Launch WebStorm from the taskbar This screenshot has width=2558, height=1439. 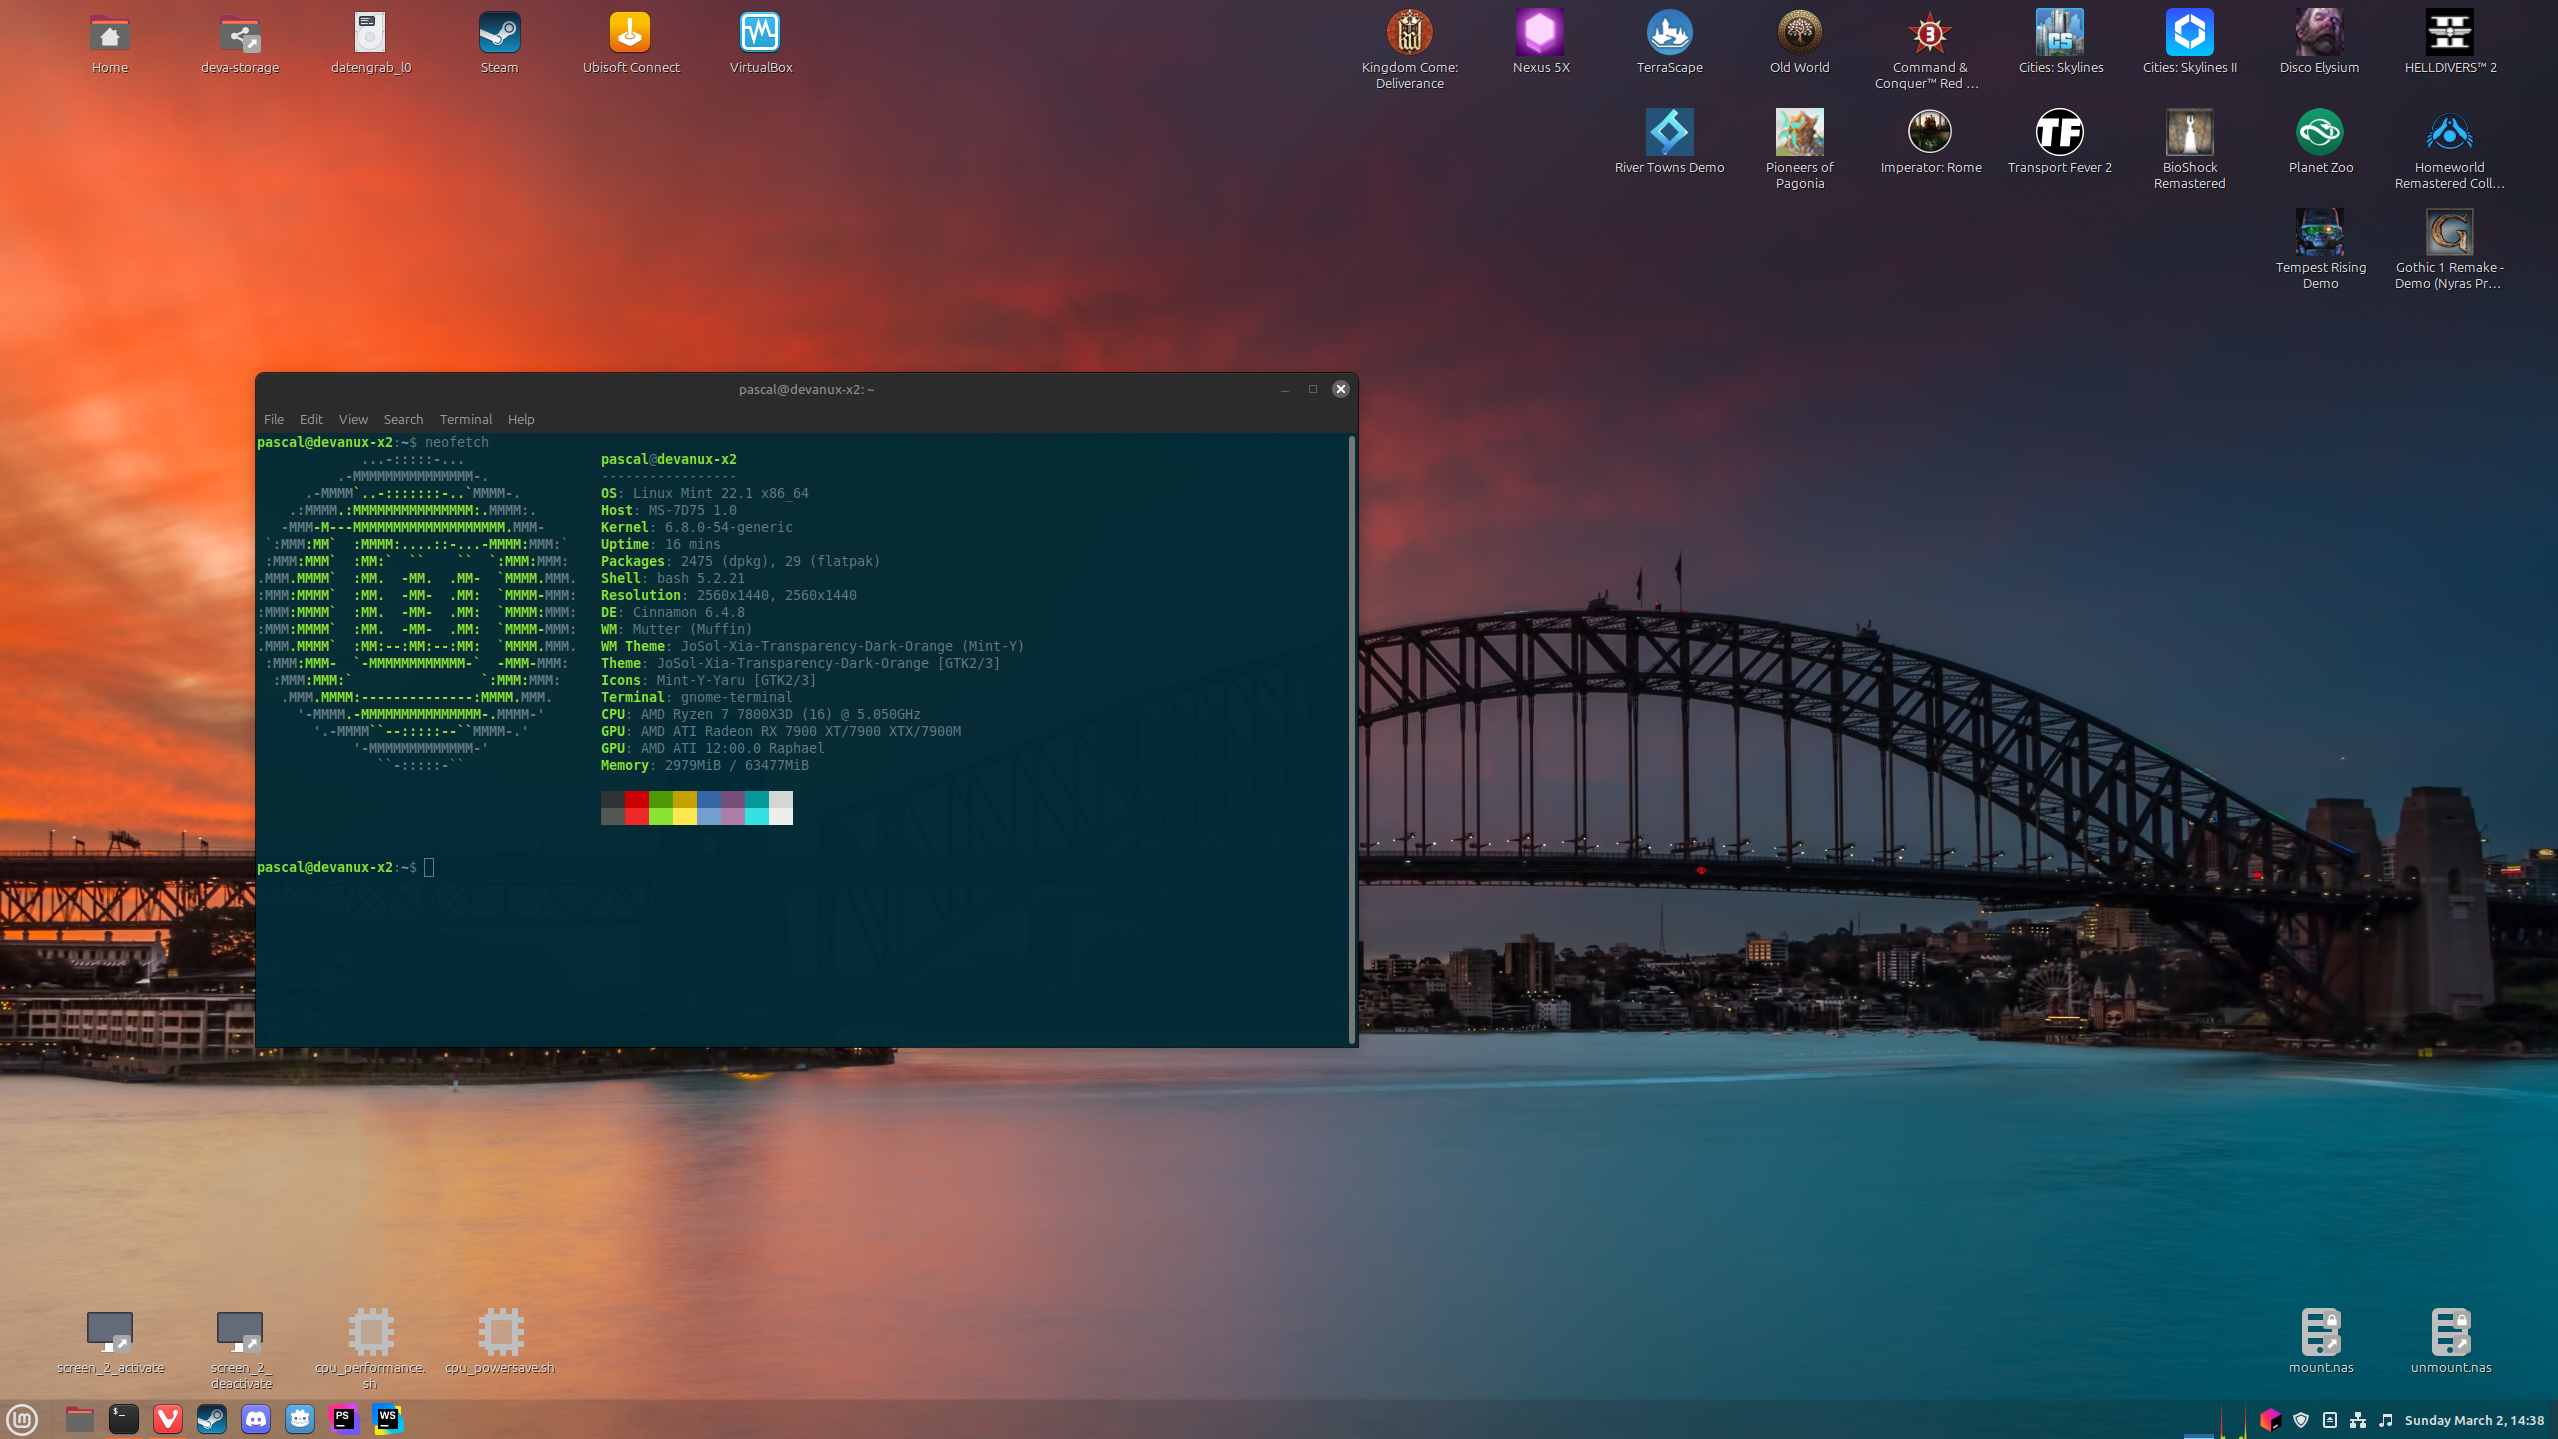388,1419
